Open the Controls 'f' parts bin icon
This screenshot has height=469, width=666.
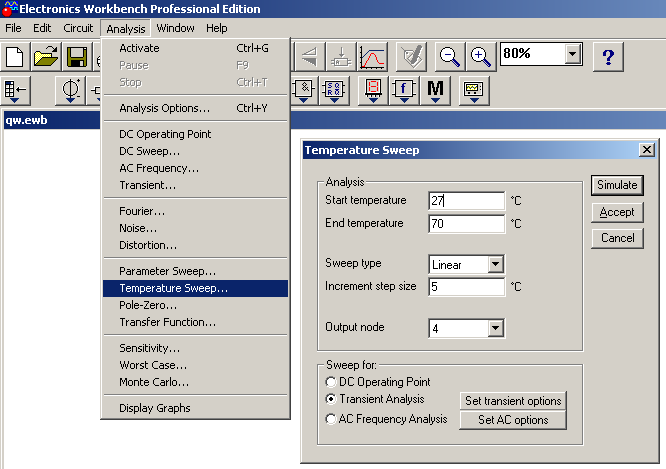coord(404,90)
